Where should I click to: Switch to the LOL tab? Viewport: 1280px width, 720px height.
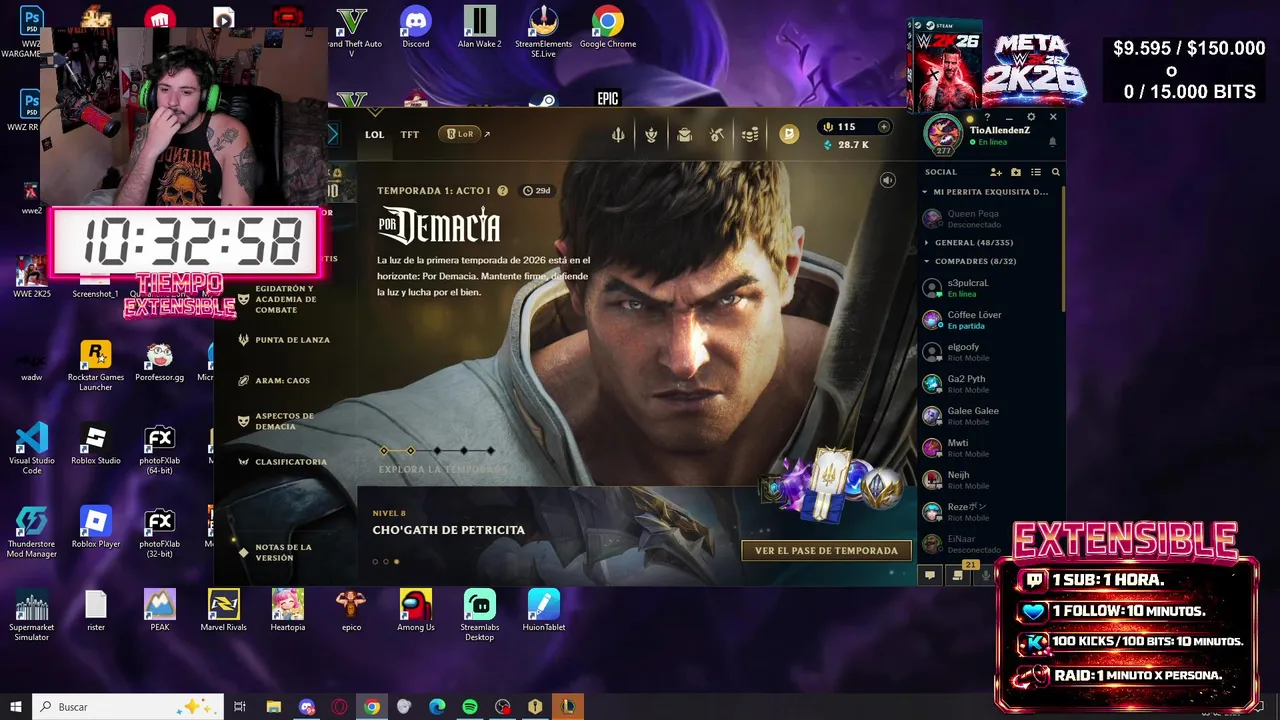[x=374, y=134]
